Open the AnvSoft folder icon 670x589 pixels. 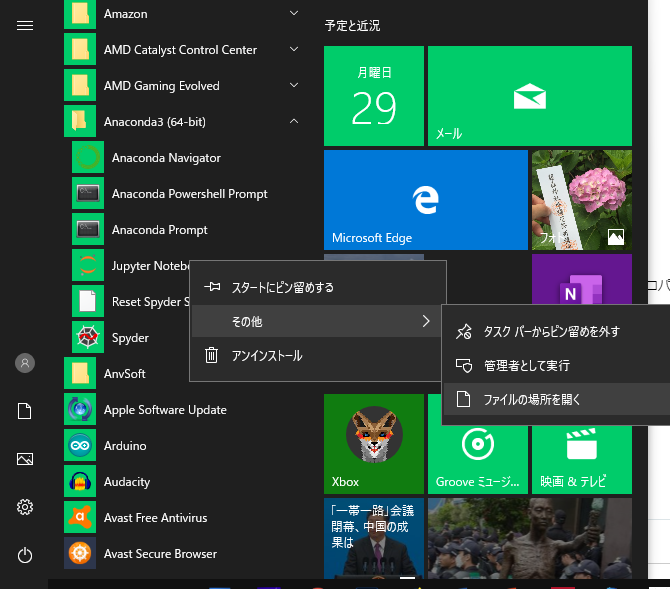[x=80, y=373]
